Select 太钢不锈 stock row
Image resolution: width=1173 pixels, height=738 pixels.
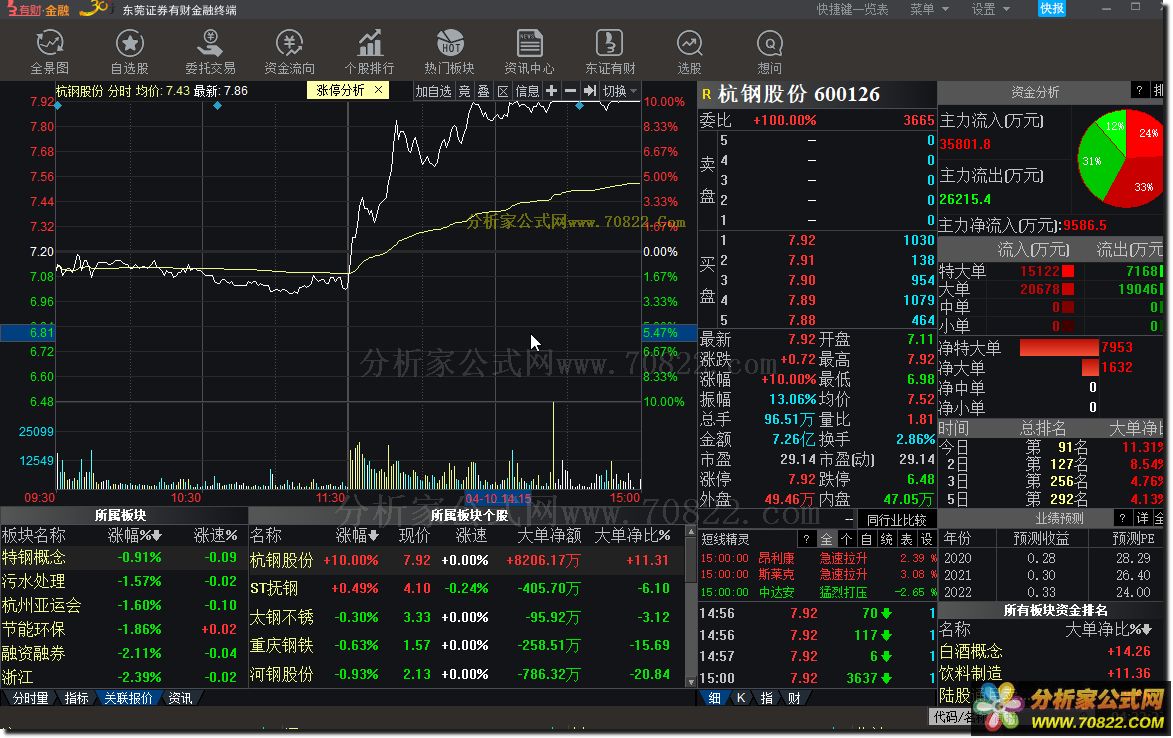click(465, 617)
